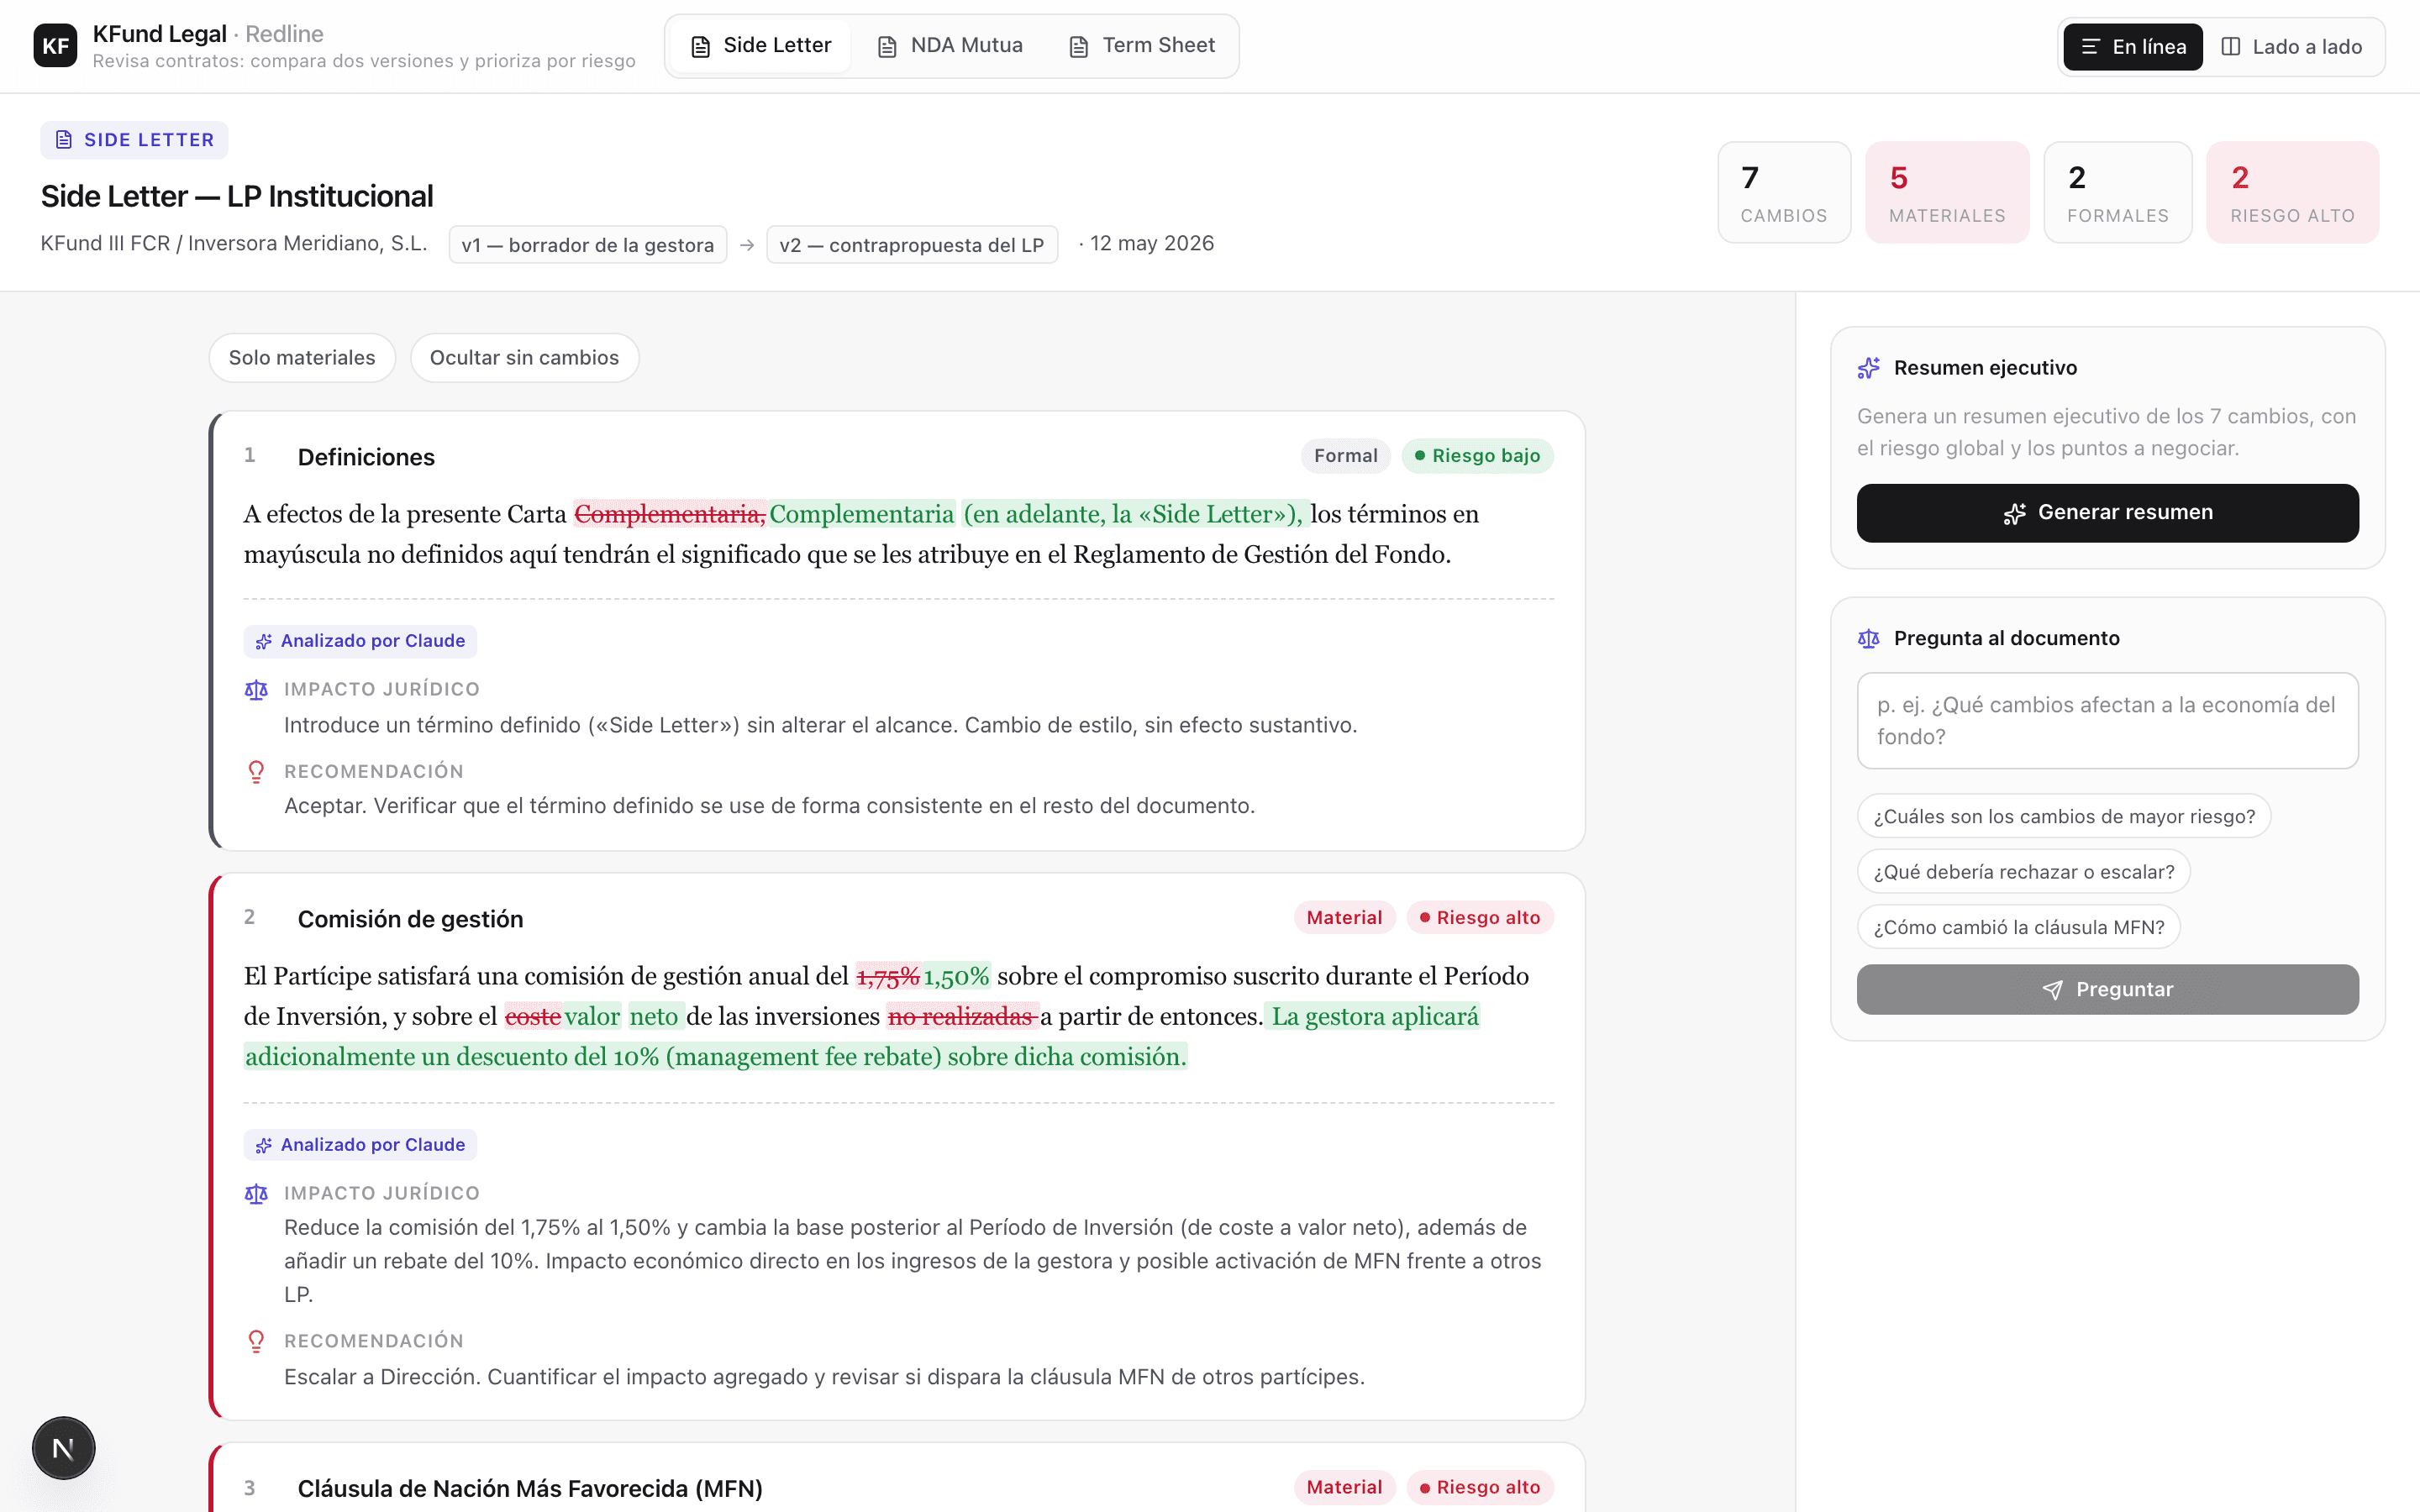Click the SIDE LETTER badge
2420x1512 pixels.
[134, 140]
